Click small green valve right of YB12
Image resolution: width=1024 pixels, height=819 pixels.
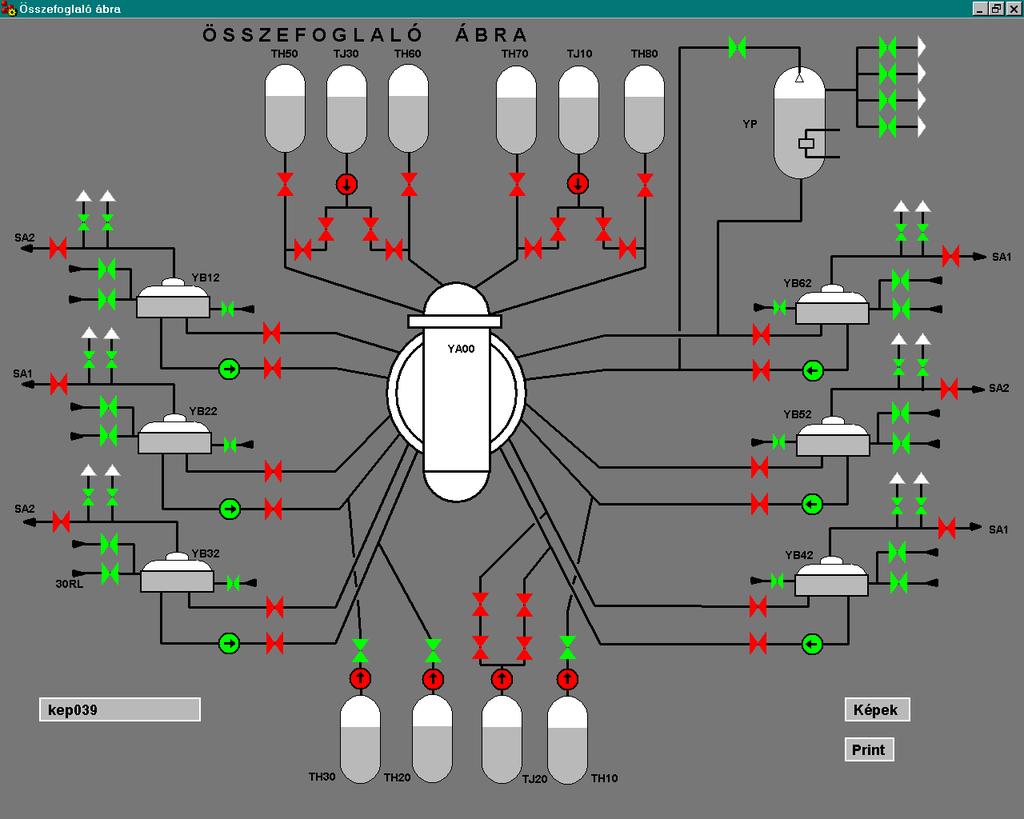coord(228,309)
